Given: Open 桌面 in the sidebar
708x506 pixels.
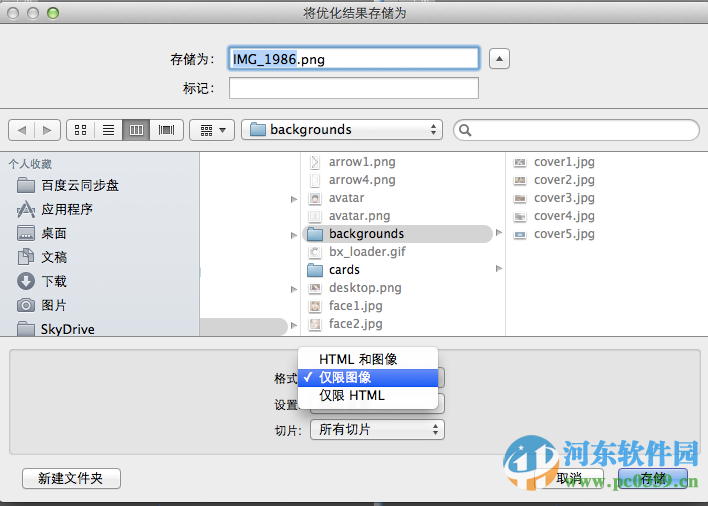Looking at the screenshot, I should [42, 233].
